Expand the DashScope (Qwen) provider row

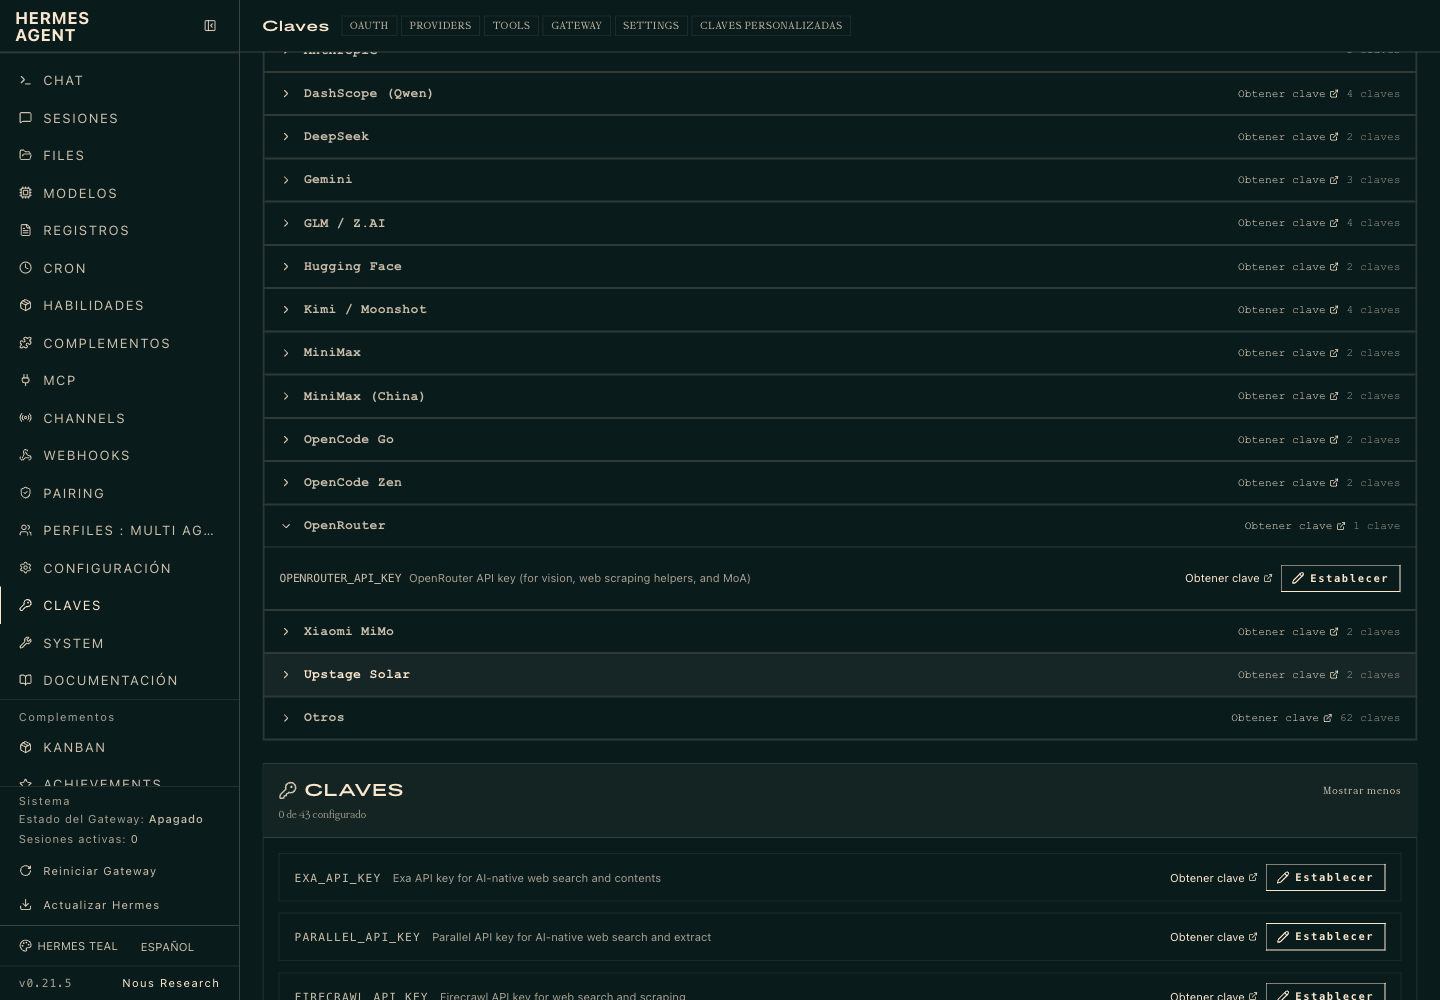tap(839, 93)
